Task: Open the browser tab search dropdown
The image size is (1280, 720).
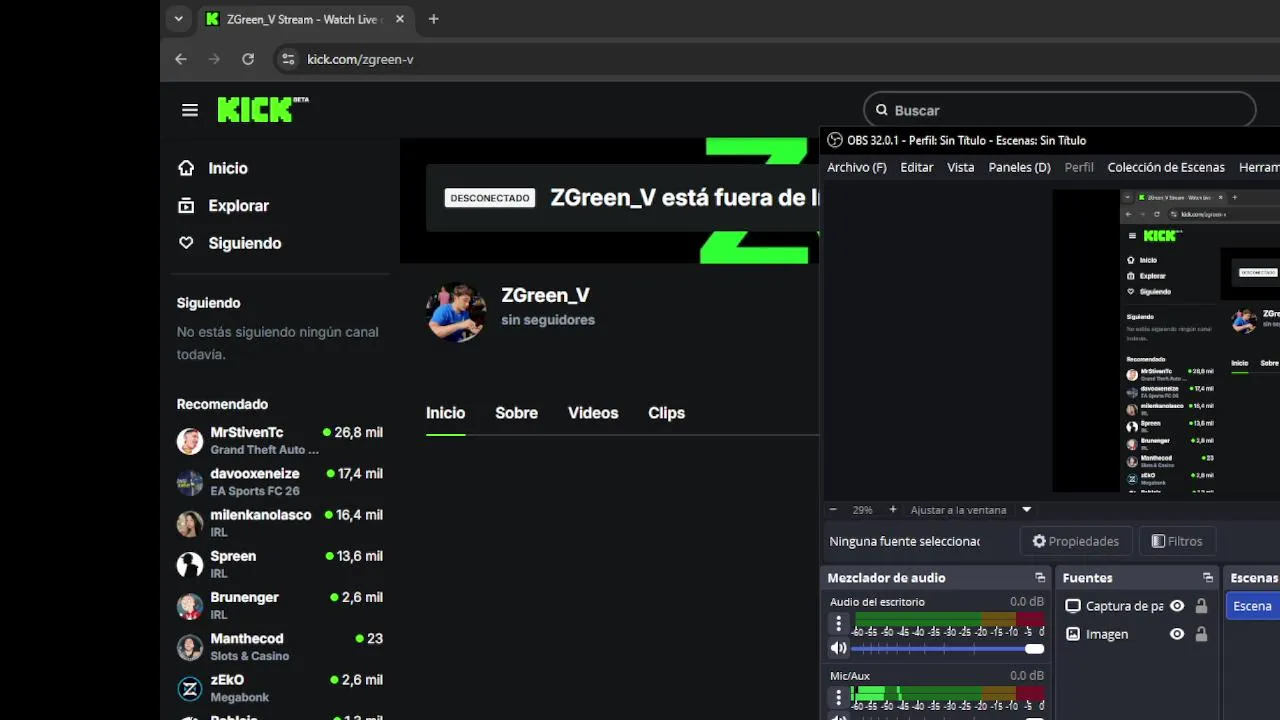Action: [179, 19]
